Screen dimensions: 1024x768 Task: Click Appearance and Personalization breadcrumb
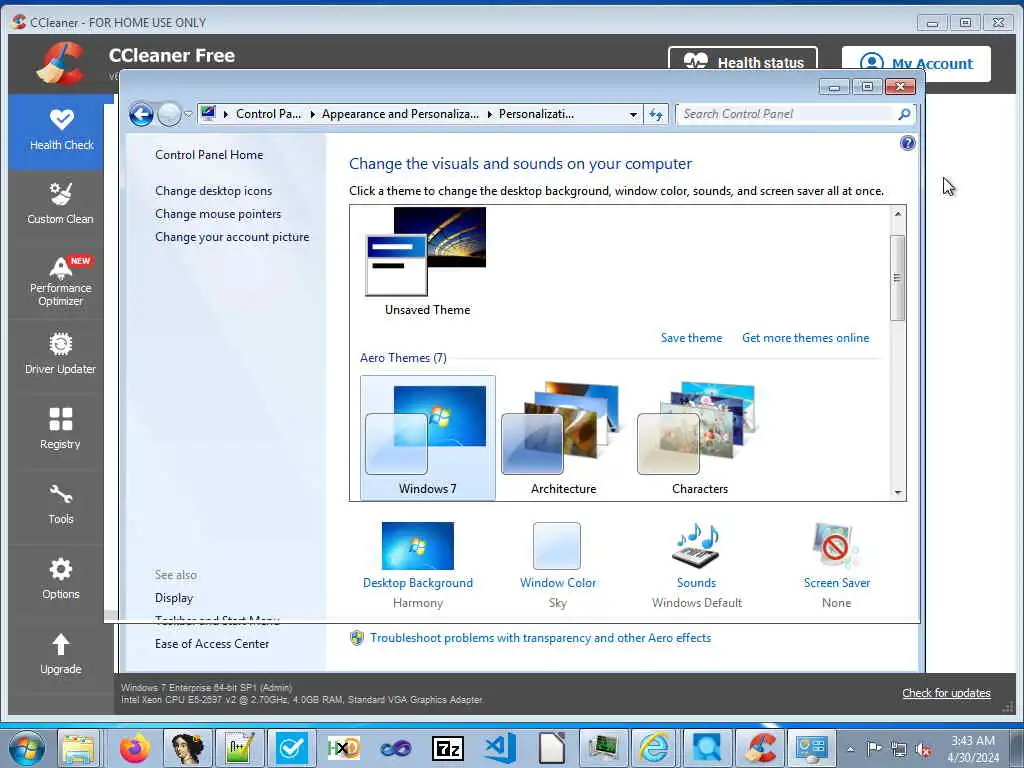(x=400, y=114)
